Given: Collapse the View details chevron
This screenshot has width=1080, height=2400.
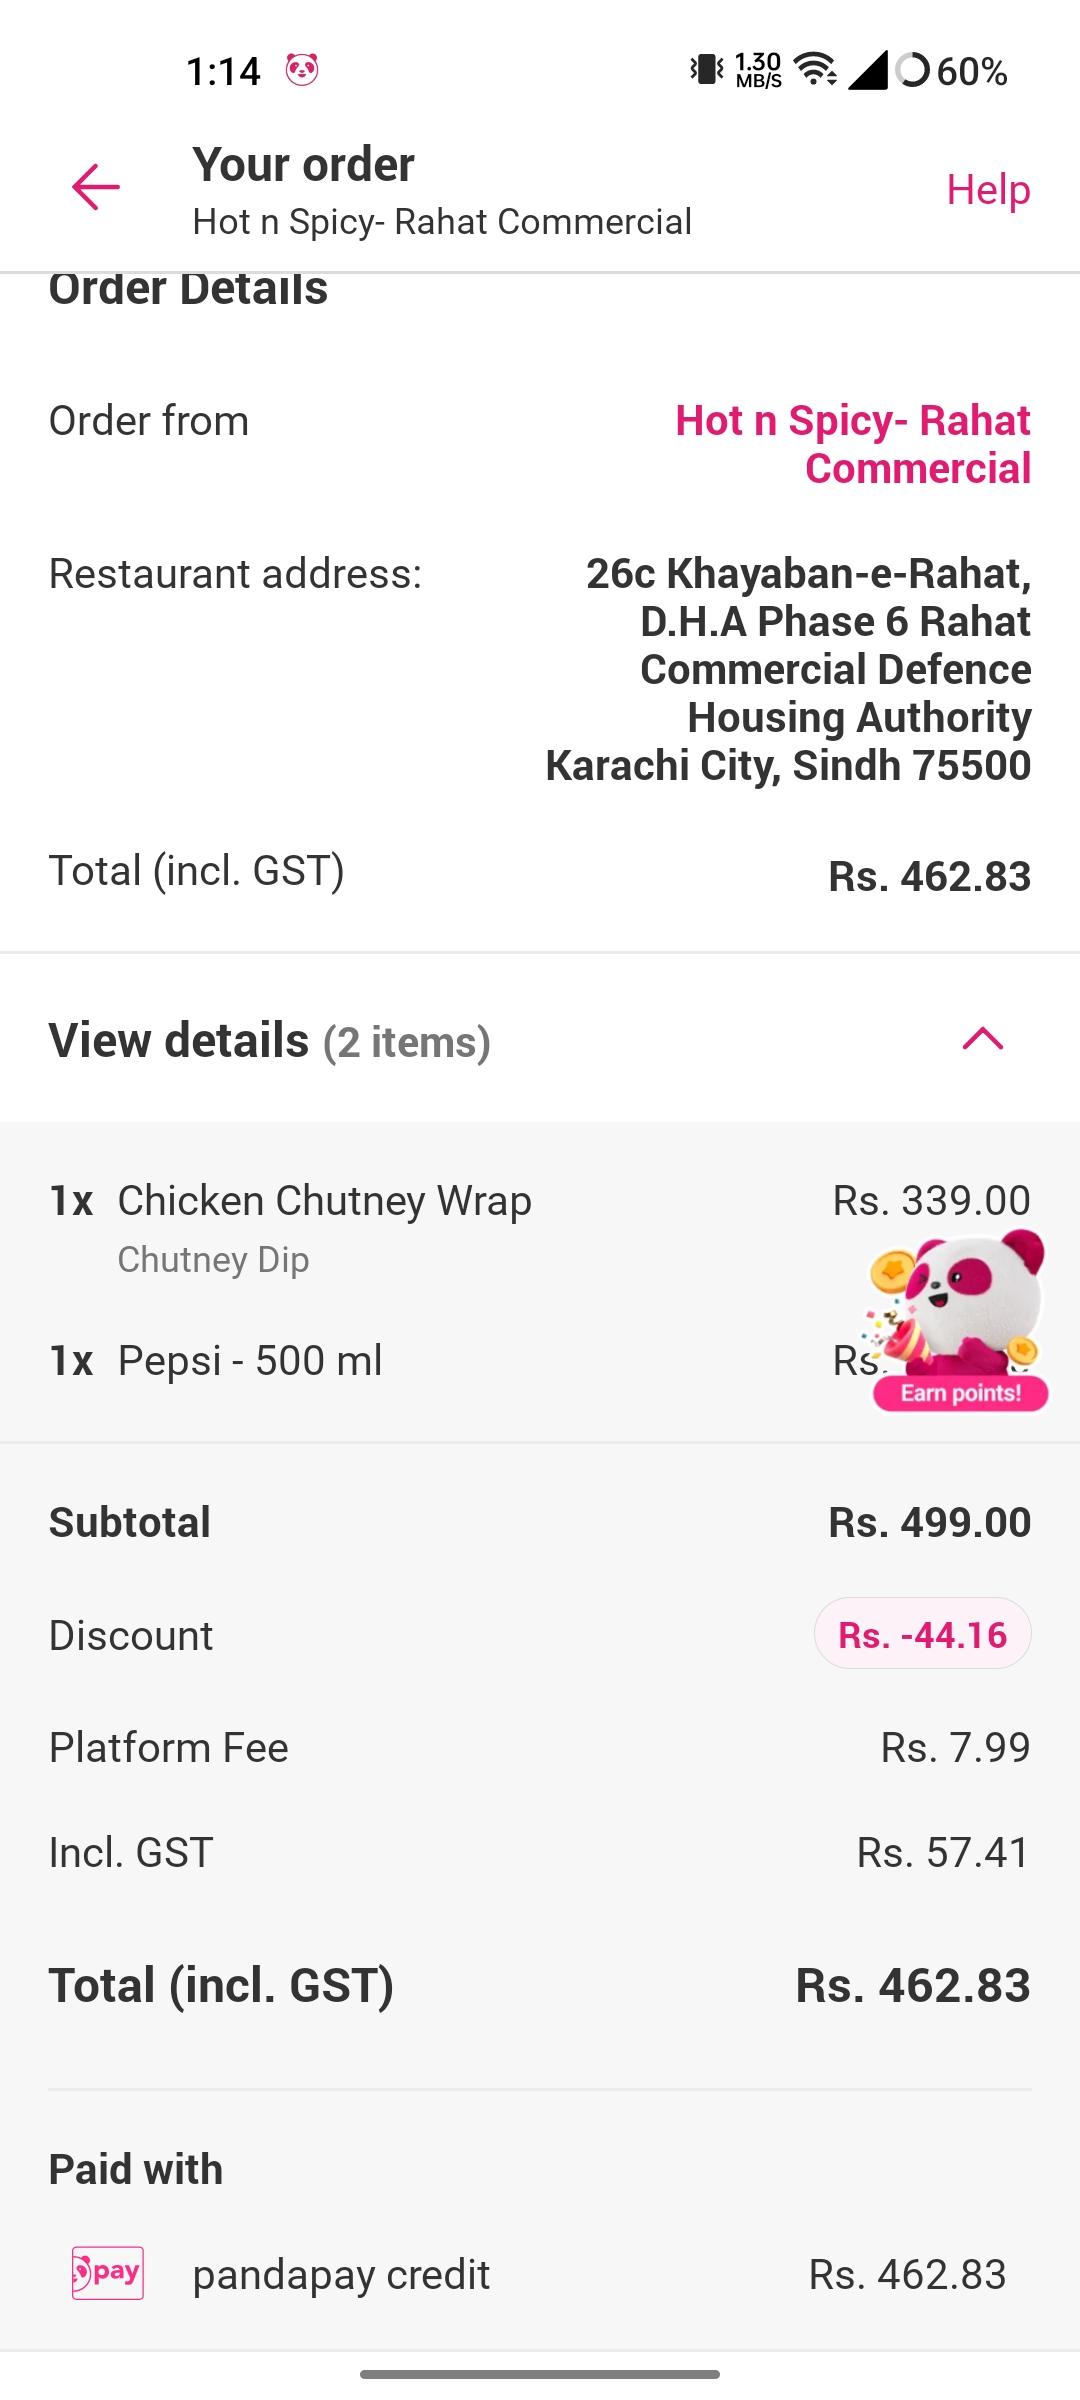Looking at the screenshot, I should (x=982, y=1040).
